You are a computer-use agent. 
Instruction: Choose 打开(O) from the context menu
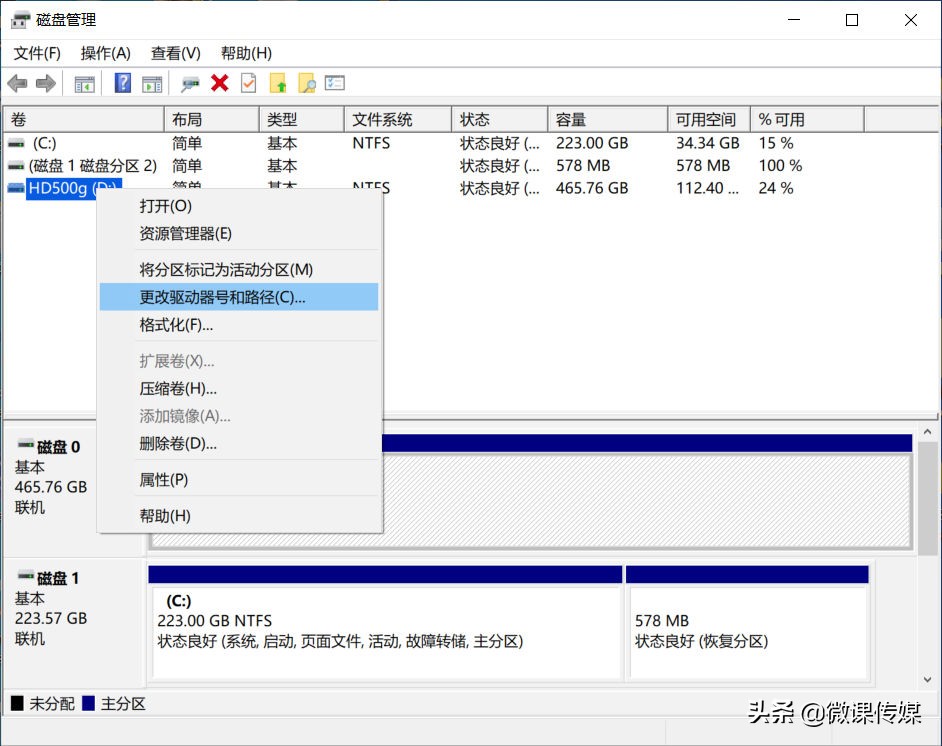coord(239,206)
